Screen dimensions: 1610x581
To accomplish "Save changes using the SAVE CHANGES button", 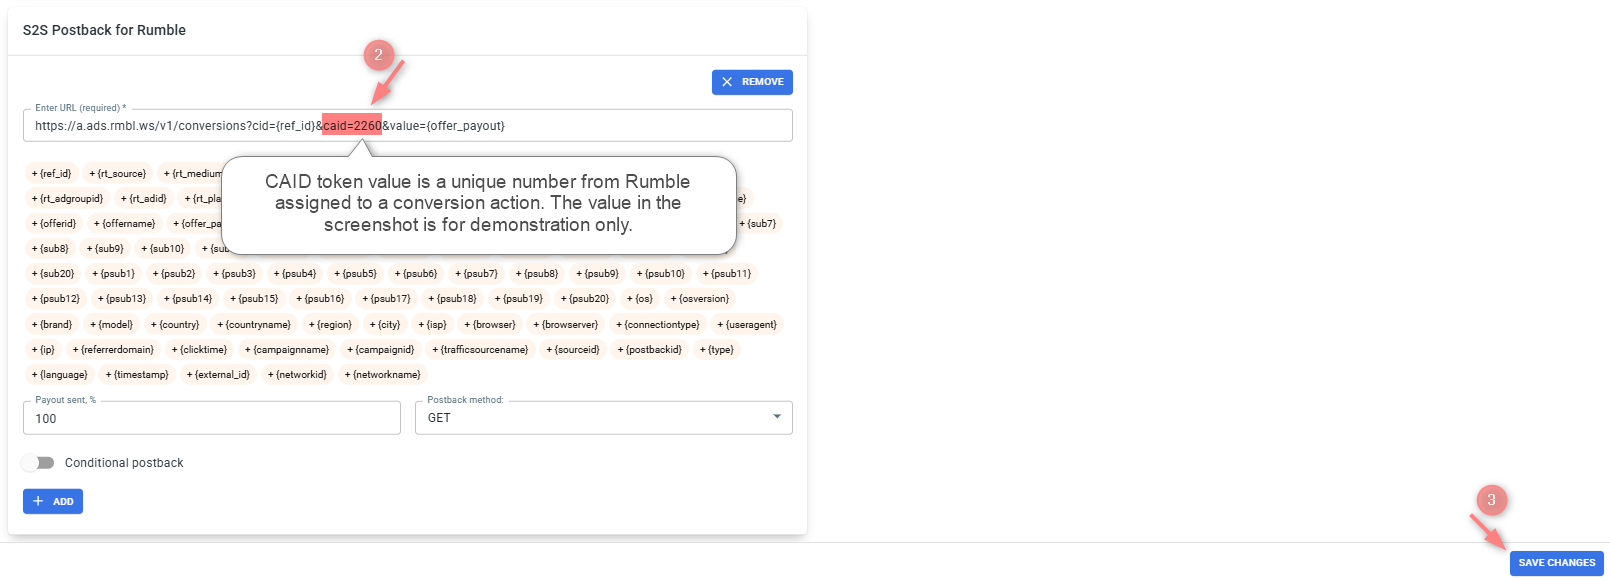I will 1556,563.
